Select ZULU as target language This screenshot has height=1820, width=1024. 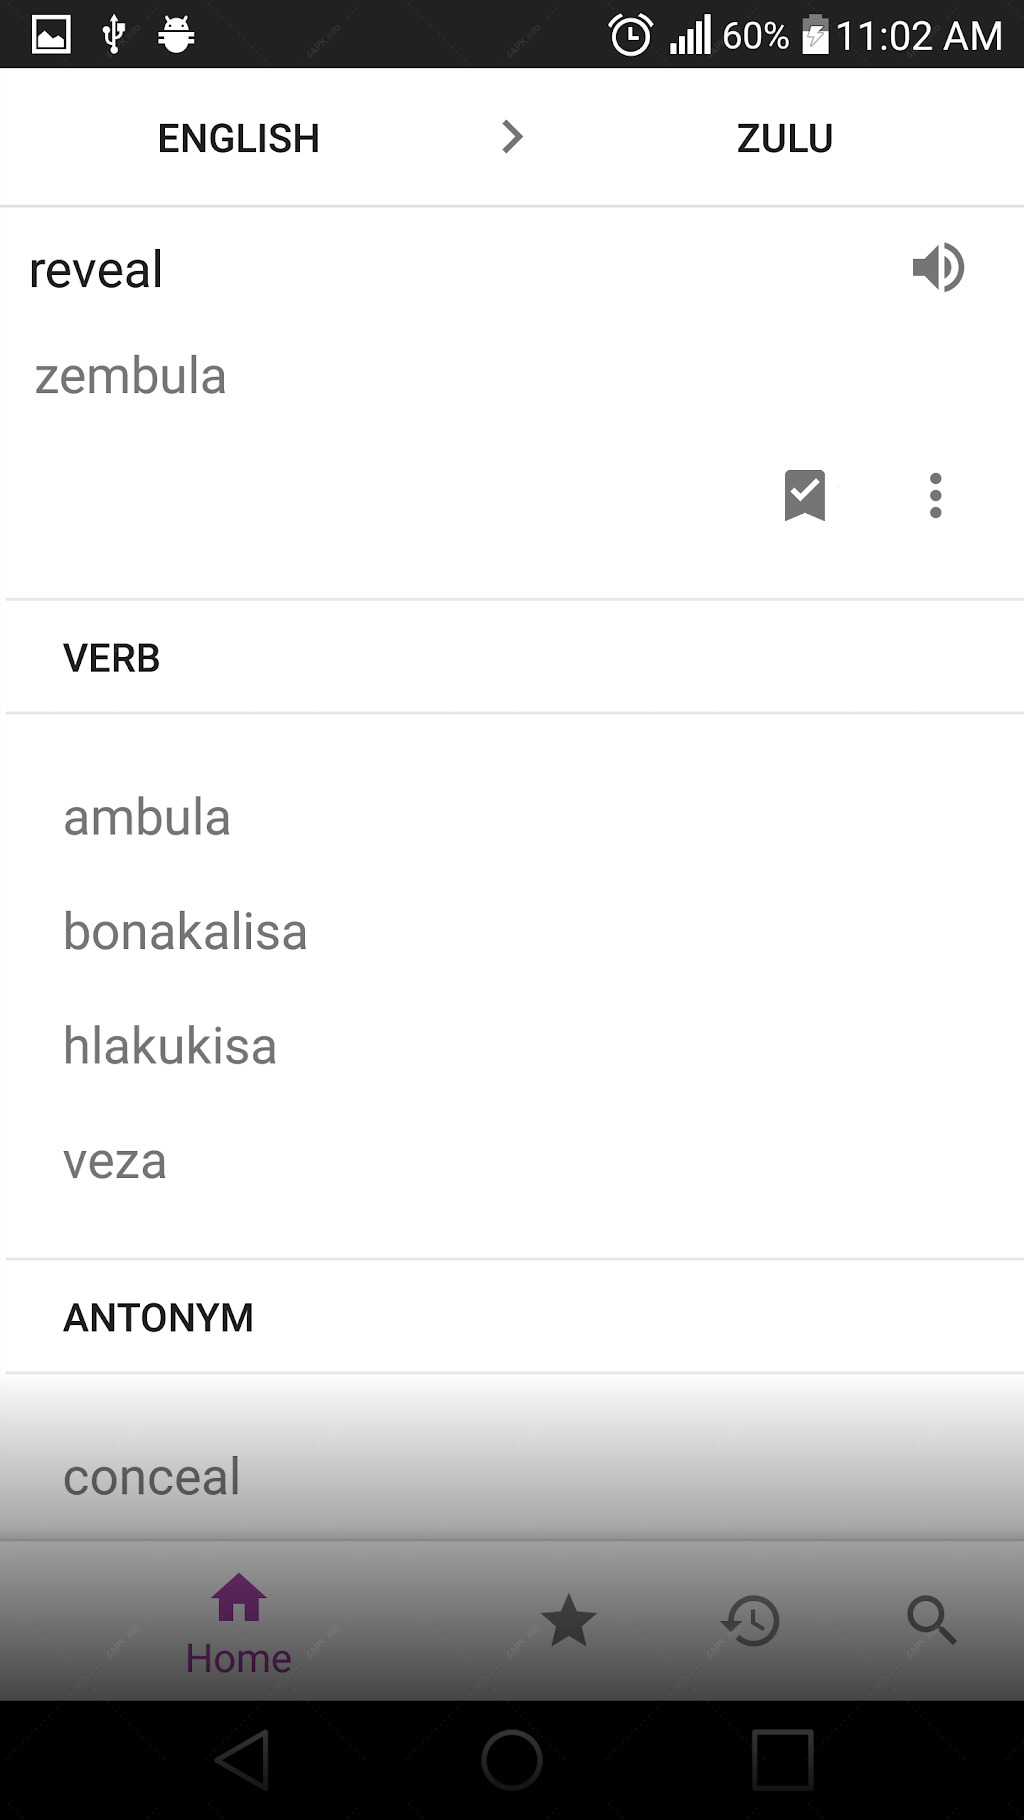point(785,138)
